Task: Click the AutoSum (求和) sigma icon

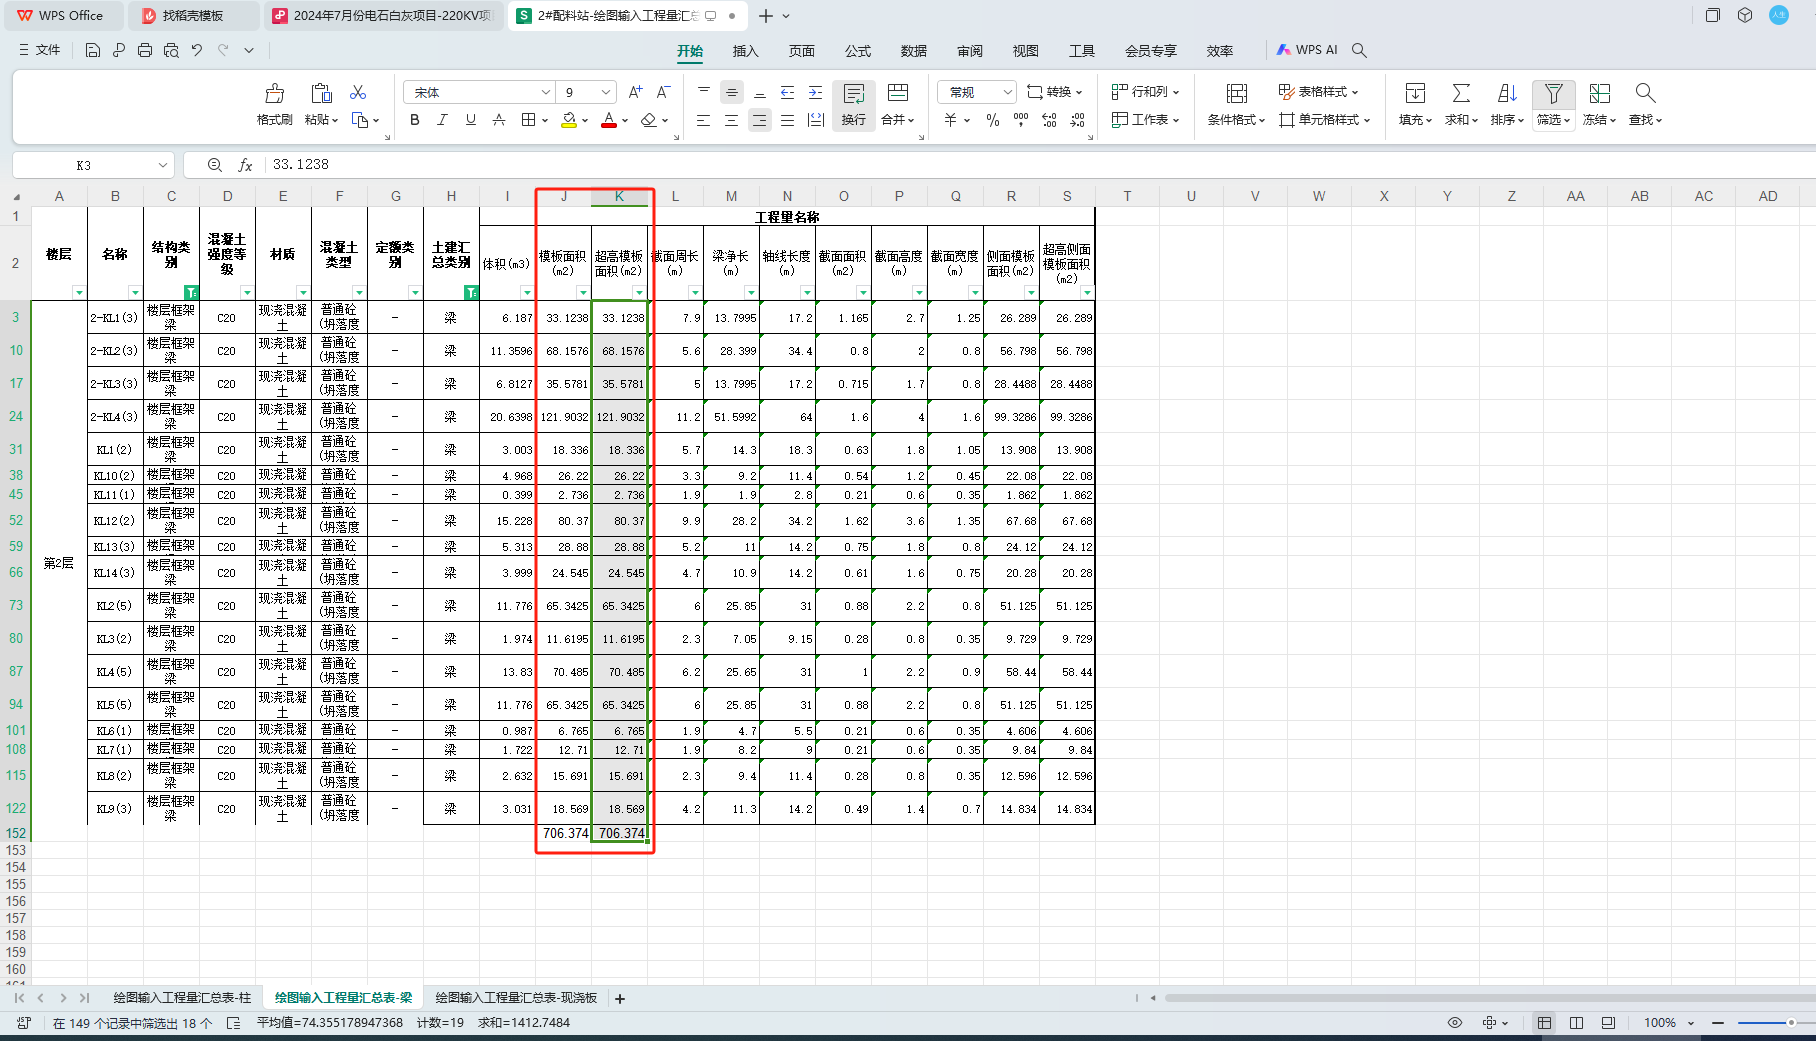Action: click(x=1461, y=93)
